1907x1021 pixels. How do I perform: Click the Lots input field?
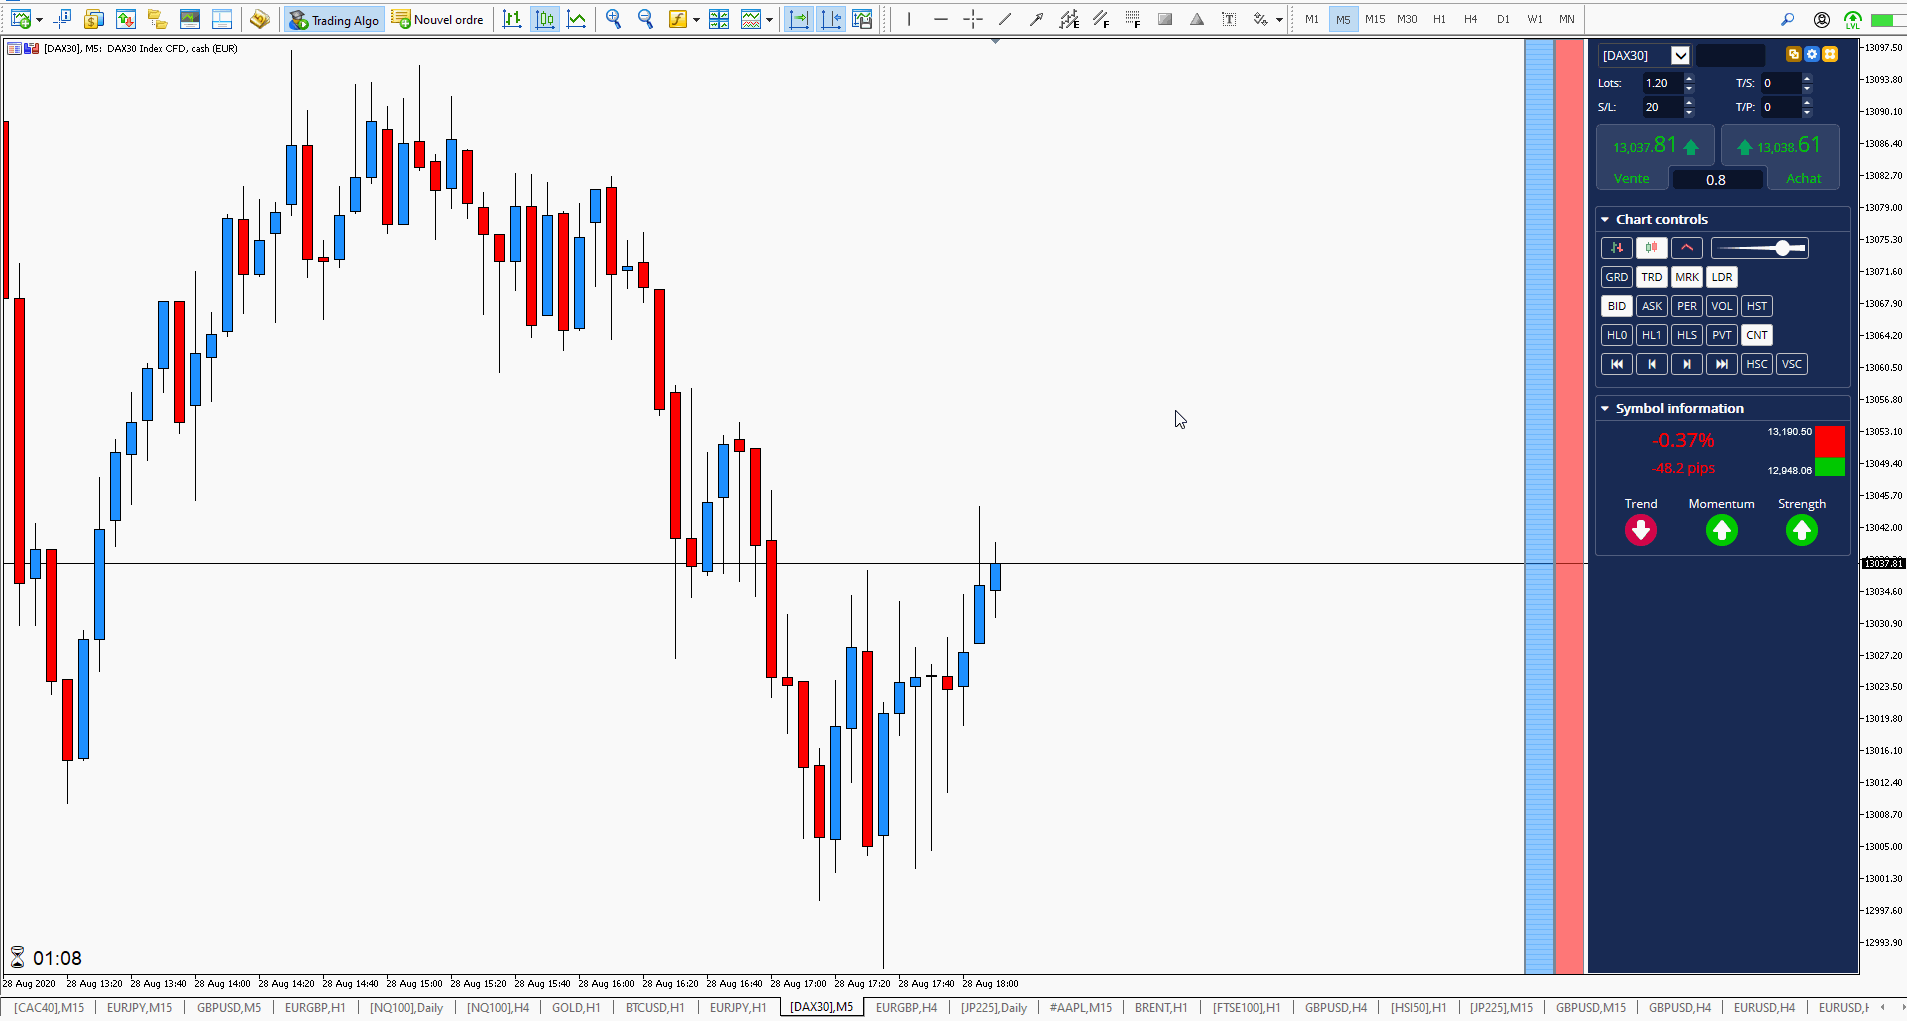coord(1662,83)
